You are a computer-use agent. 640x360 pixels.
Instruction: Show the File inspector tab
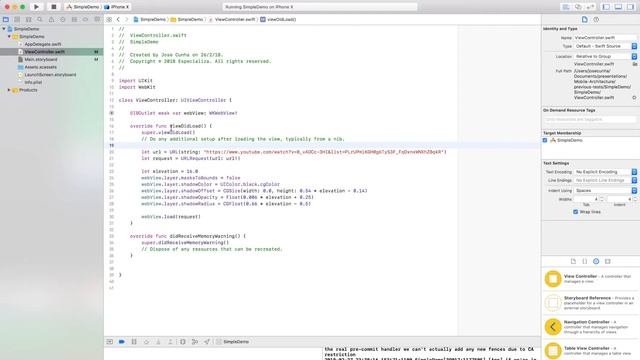click(584, 19)
